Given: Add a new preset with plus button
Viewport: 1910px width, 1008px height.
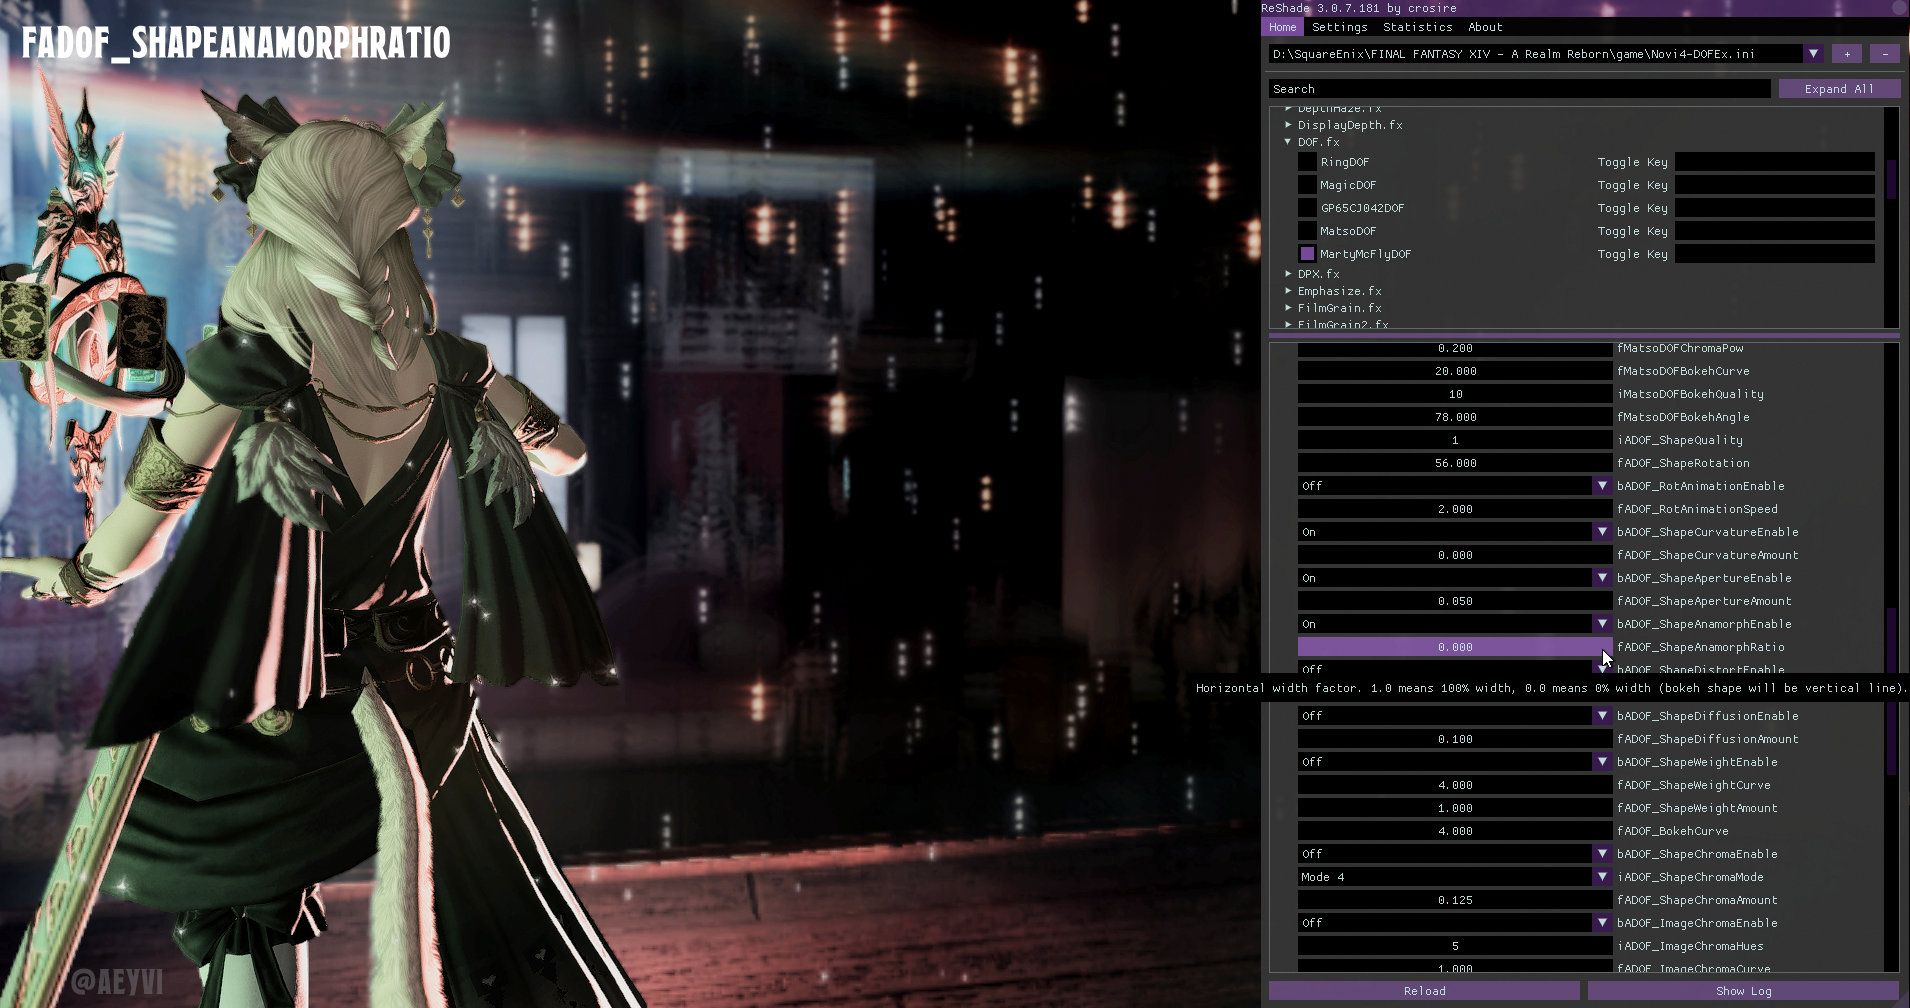Looking at the screenshot, I should point(1847,54).
